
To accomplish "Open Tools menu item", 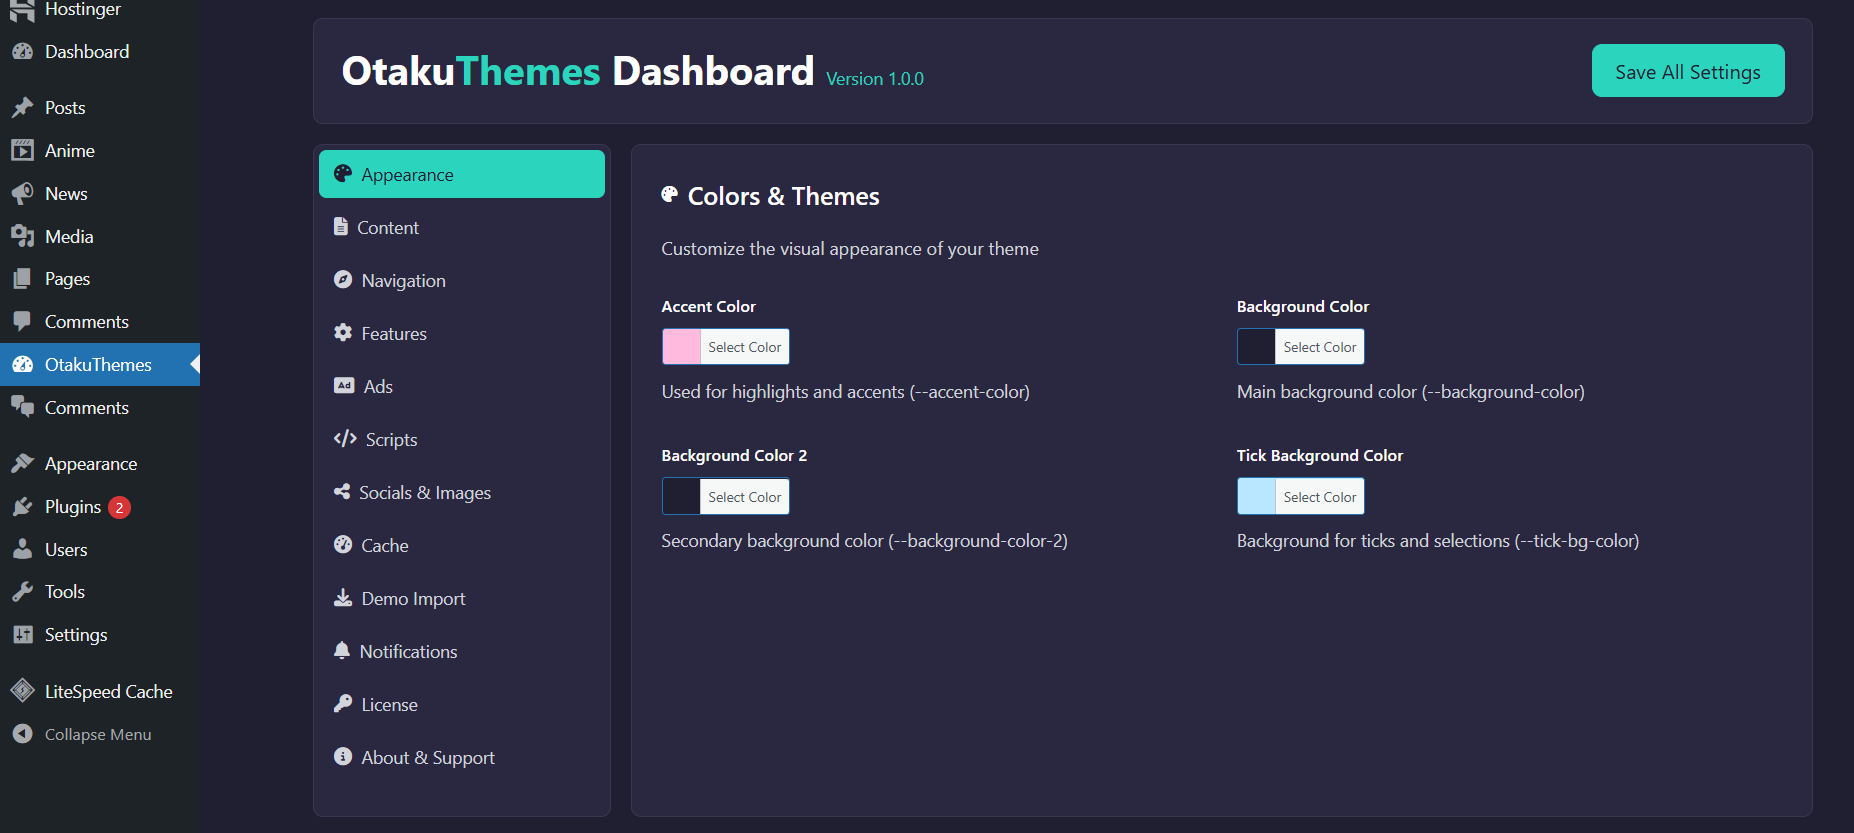I will (x=100, y=592).
